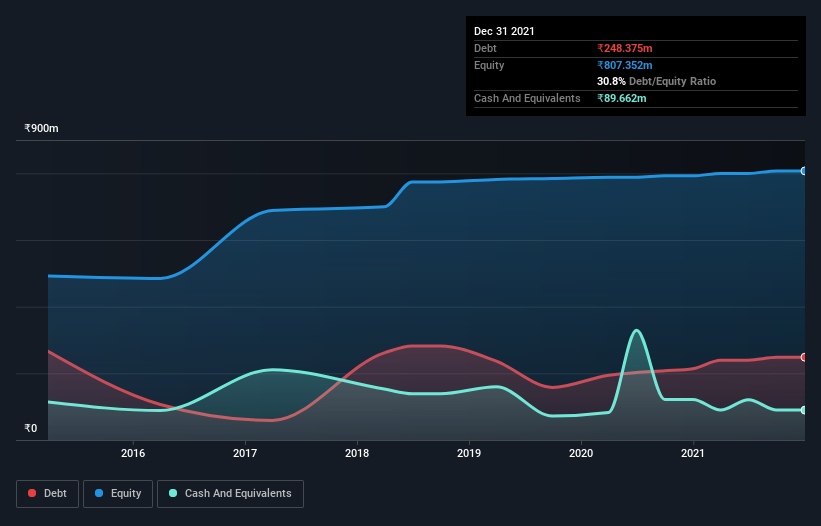The width and height of the screenshot is (821, 526).
Task: Click the ₹89.662m cash value
Action: pos(622,98)
